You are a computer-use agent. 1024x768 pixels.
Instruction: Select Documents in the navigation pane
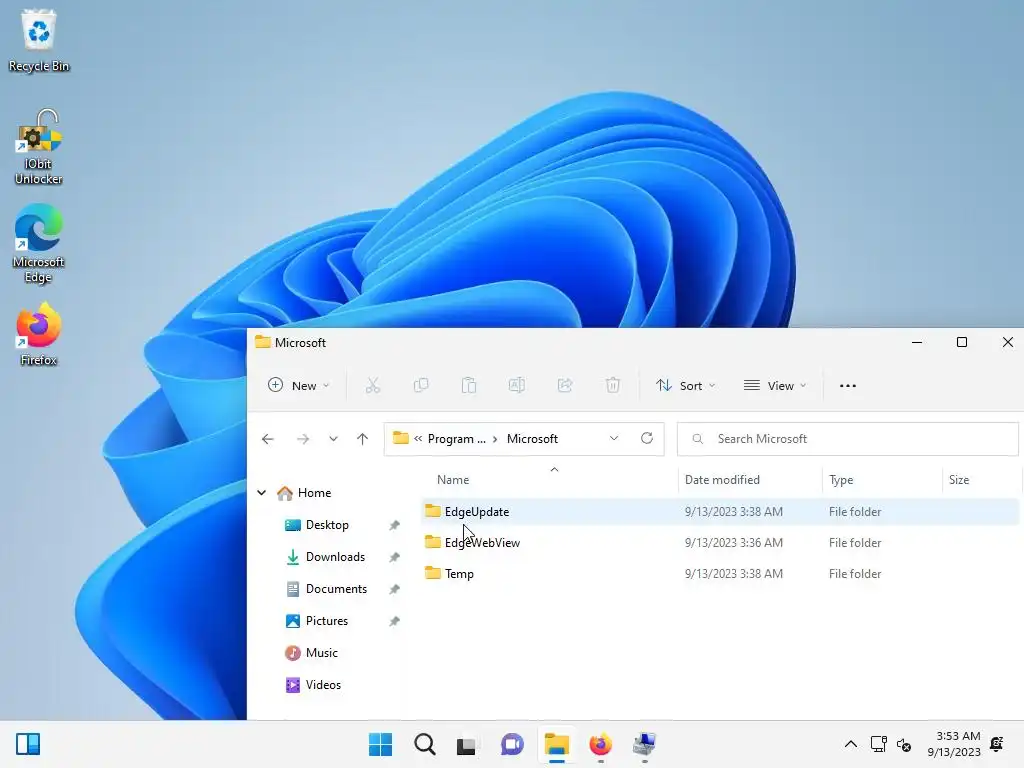336,589
